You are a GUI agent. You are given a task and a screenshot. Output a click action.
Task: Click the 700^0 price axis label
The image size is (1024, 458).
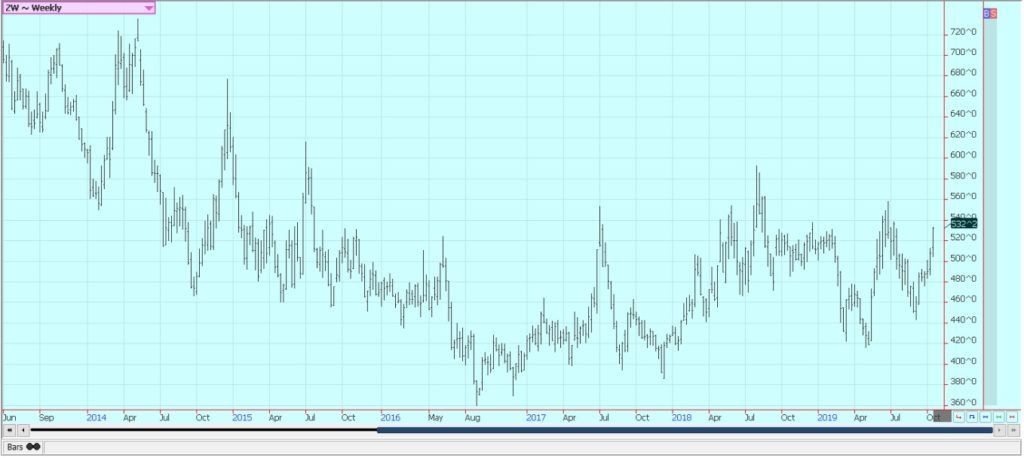coord(963,52)
